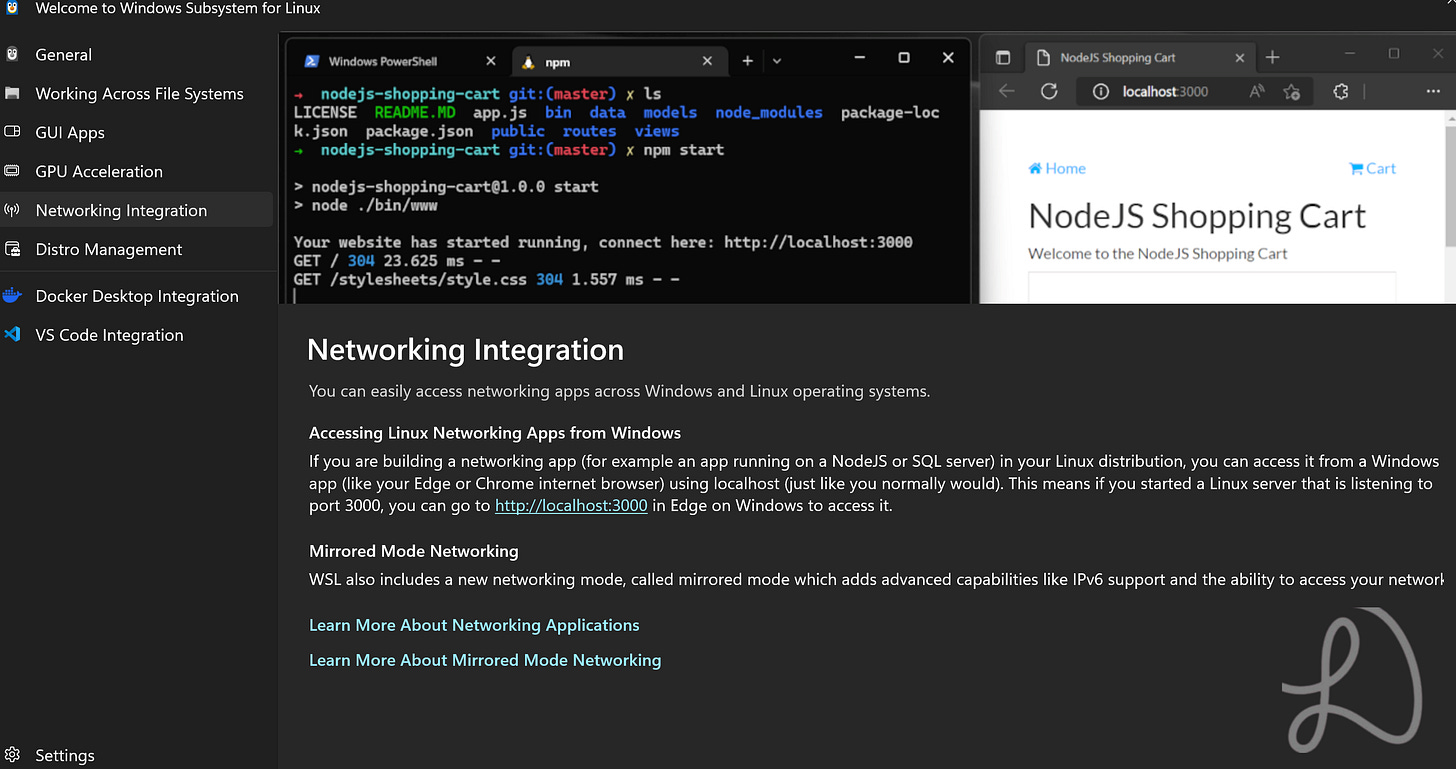1456x769 pixels.
Task: Click the Home link on shopping cart page
Action: pos(1057,168)
